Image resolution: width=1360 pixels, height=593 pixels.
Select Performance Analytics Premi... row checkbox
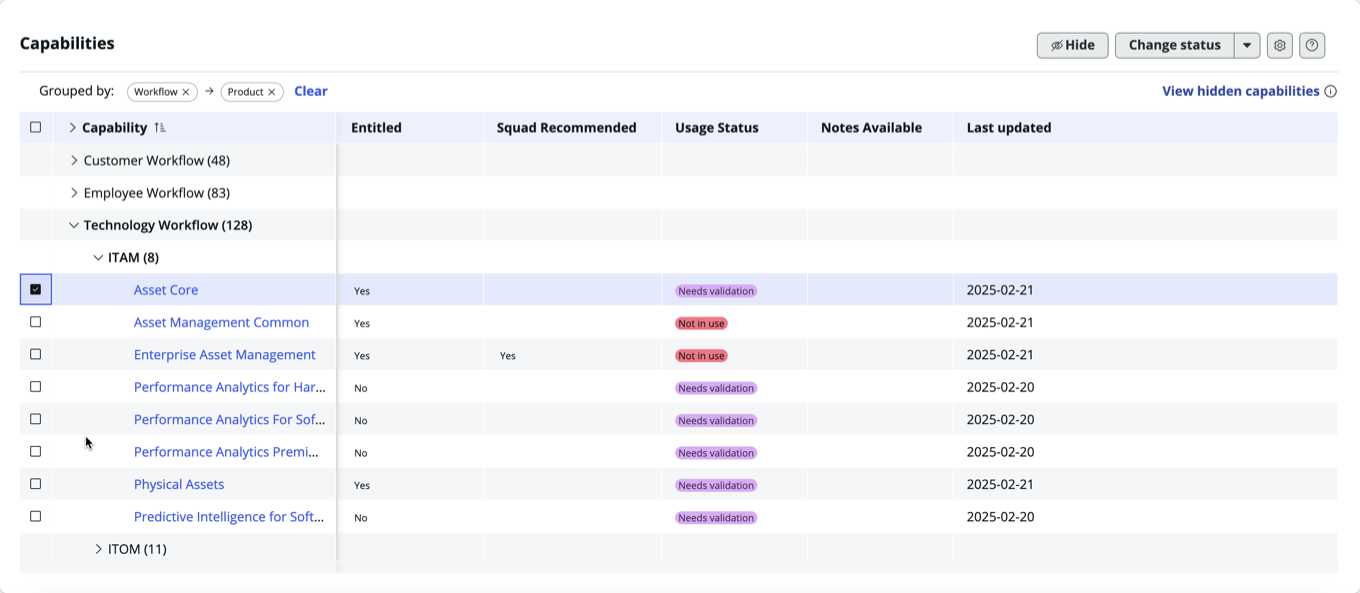point(36,451)
